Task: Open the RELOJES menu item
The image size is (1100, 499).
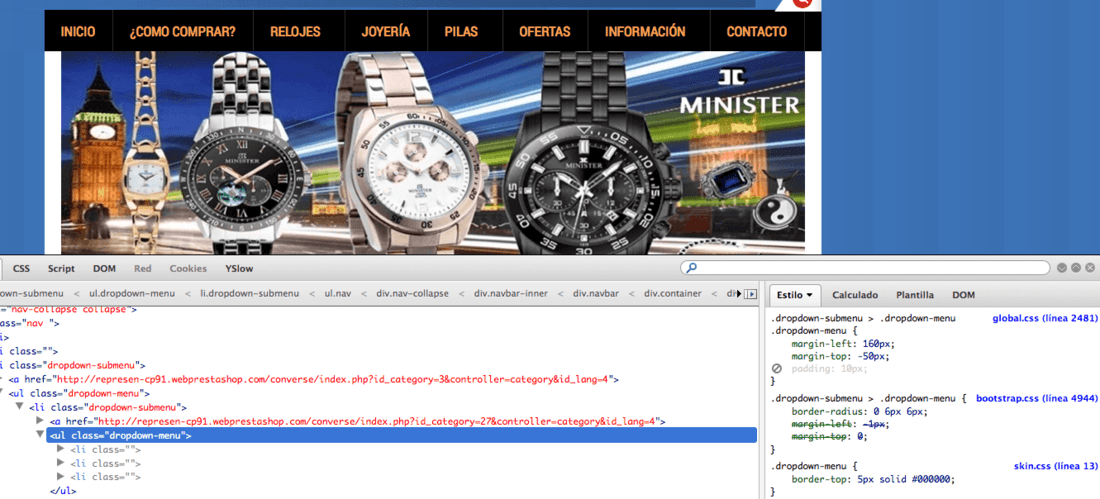Action: point(295,32)
